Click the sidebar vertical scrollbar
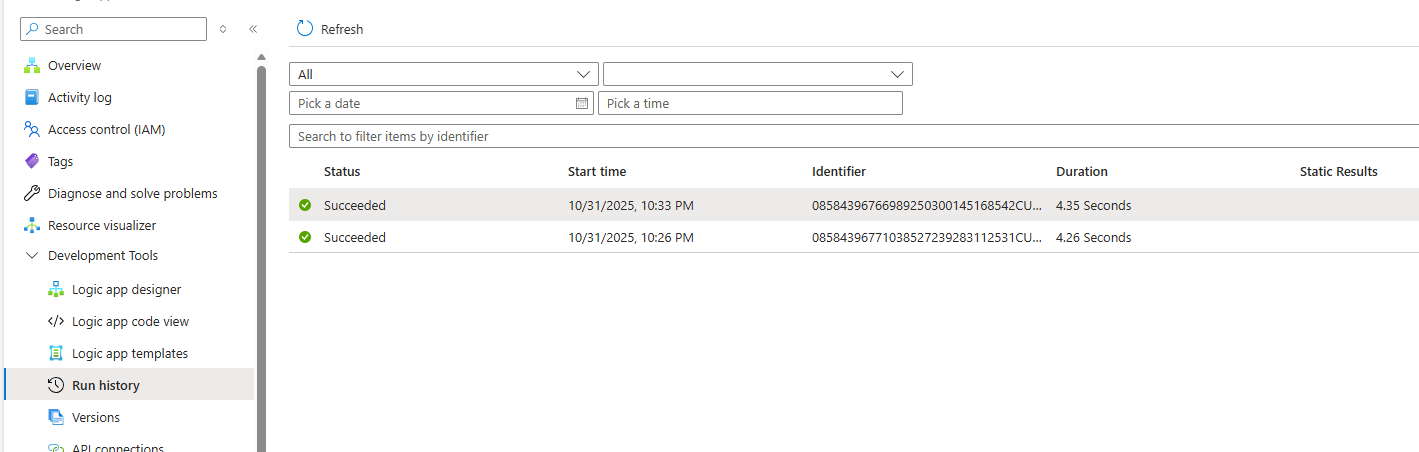This screenshot has height=452, width=1419. click(261, 258)
